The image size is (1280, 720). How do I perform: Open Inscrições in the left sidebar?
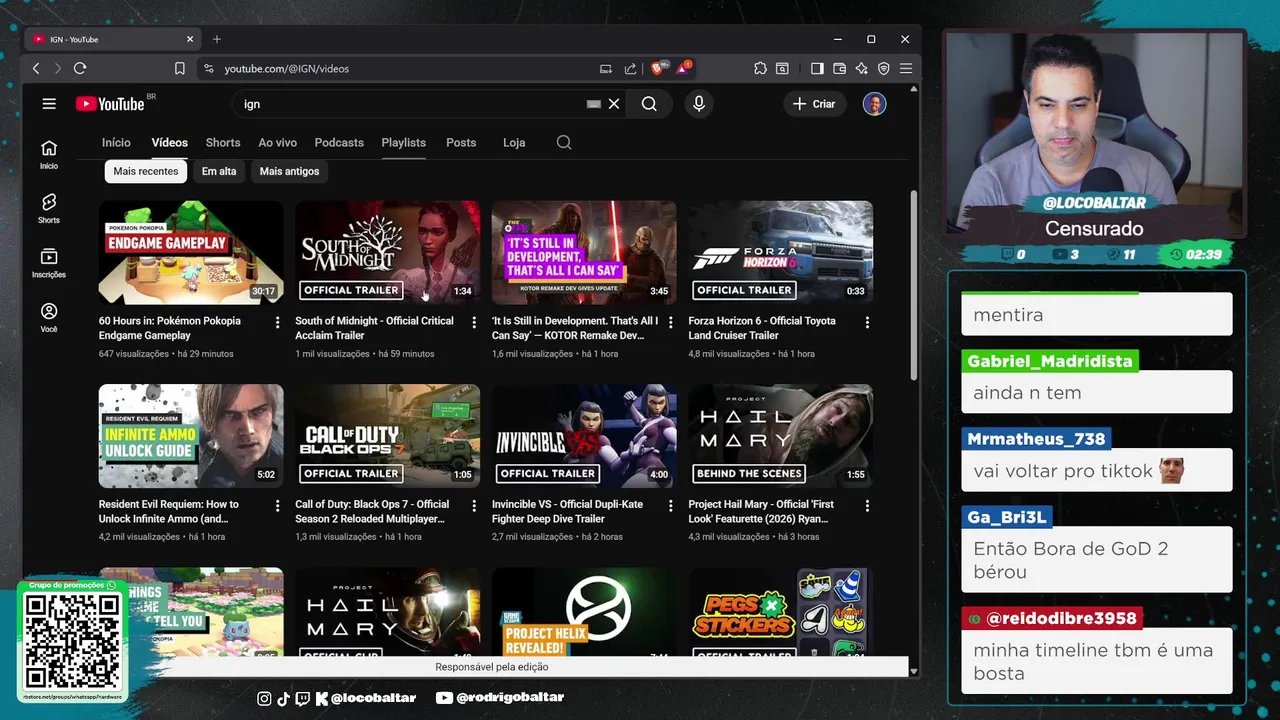pos(49,264)
